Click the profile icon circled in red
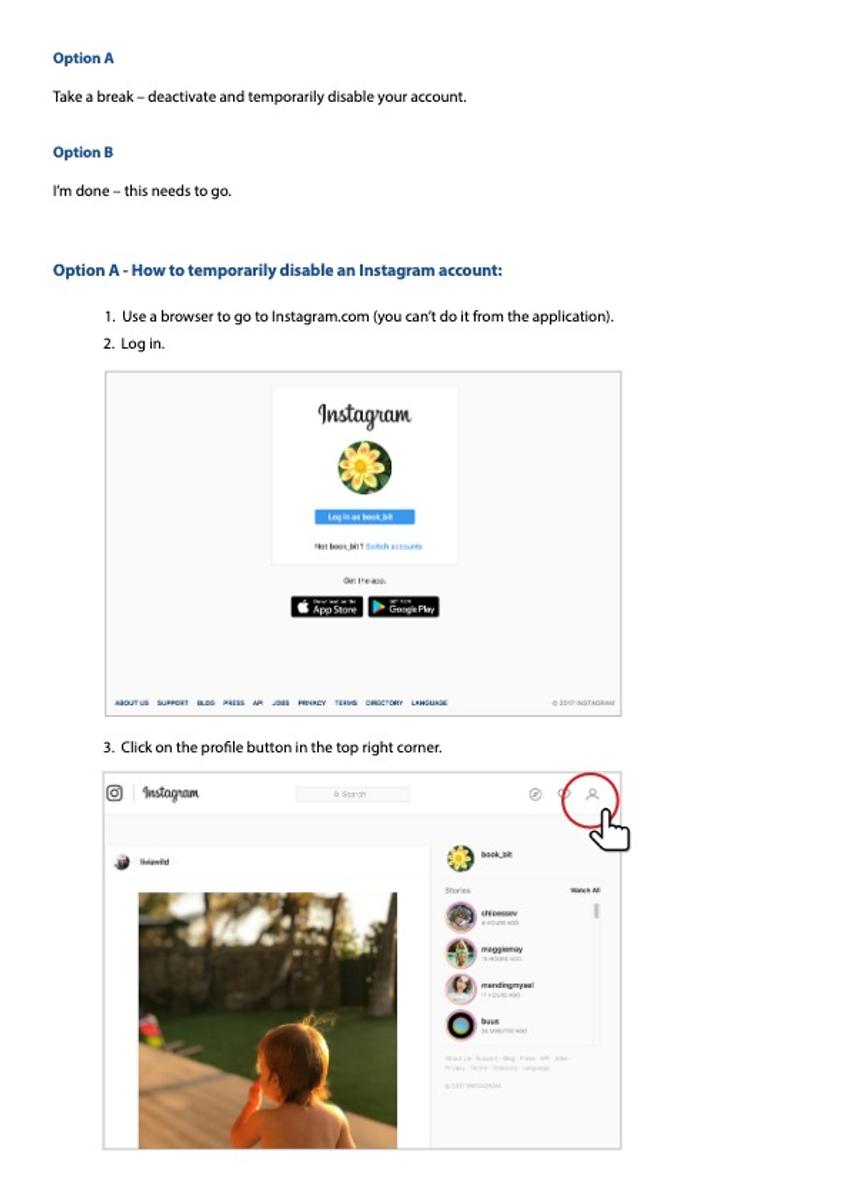This screenshot has height=1200, width=849. coord(592,794)
